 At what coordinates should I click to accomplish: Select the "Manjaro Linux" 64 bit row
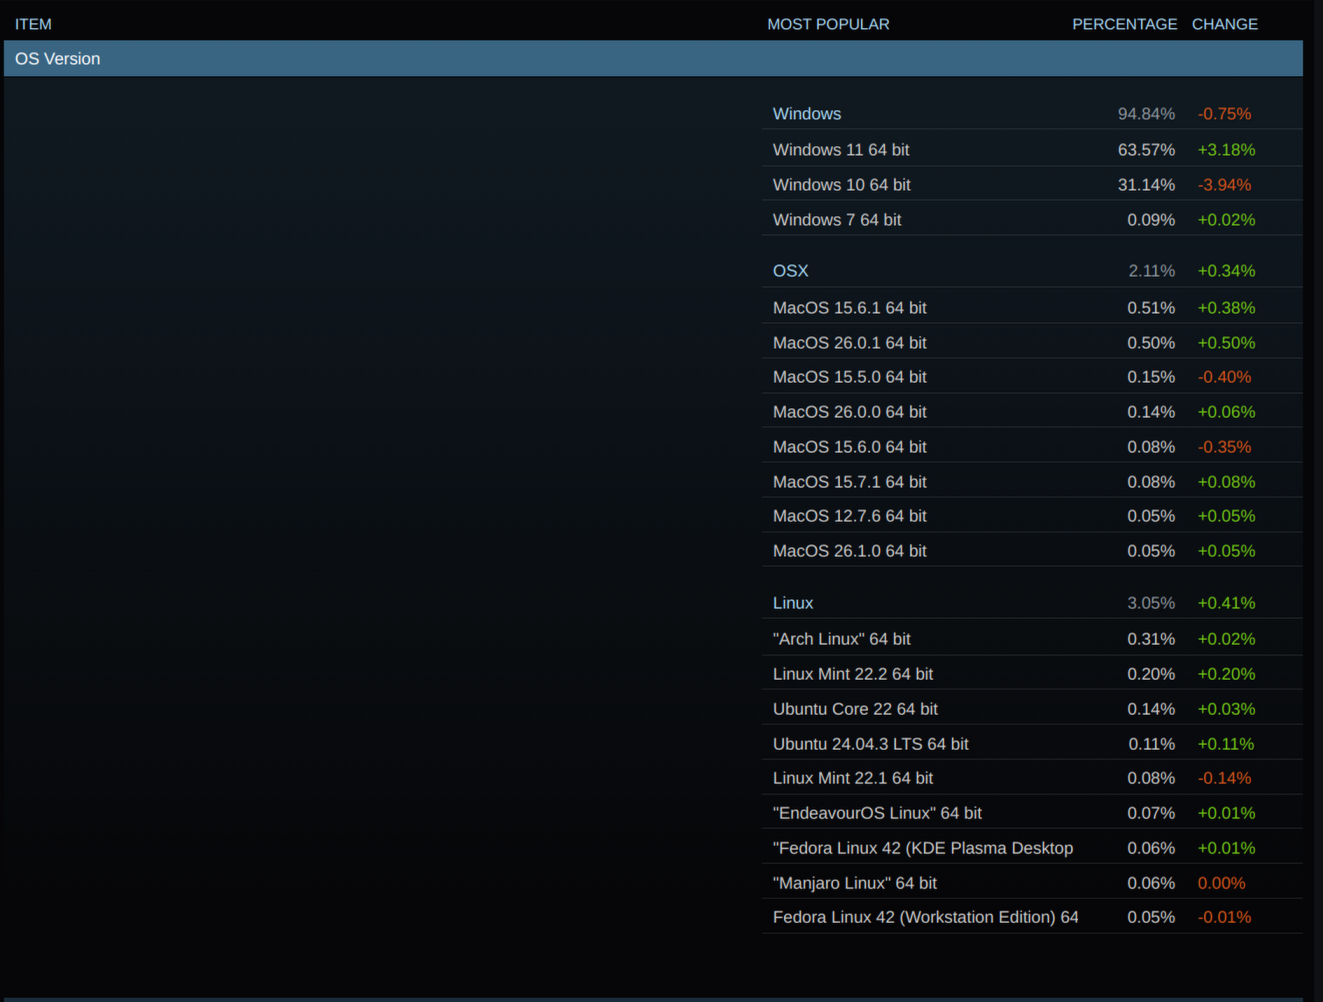point(1032,882)
